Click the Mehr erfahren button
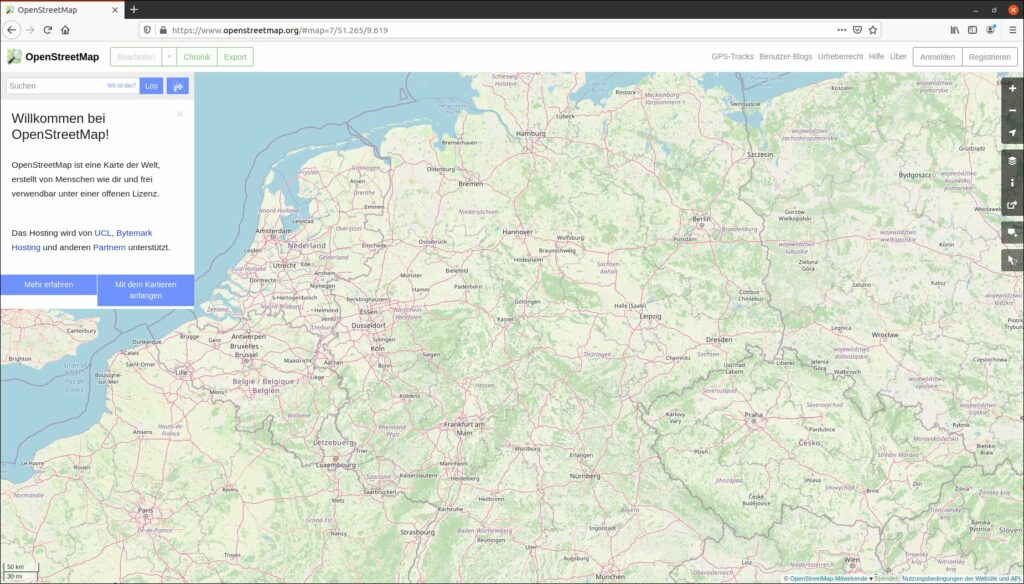Image resolution: width=1024 pixels, height=584 pixels. click(x=48, y=285)
